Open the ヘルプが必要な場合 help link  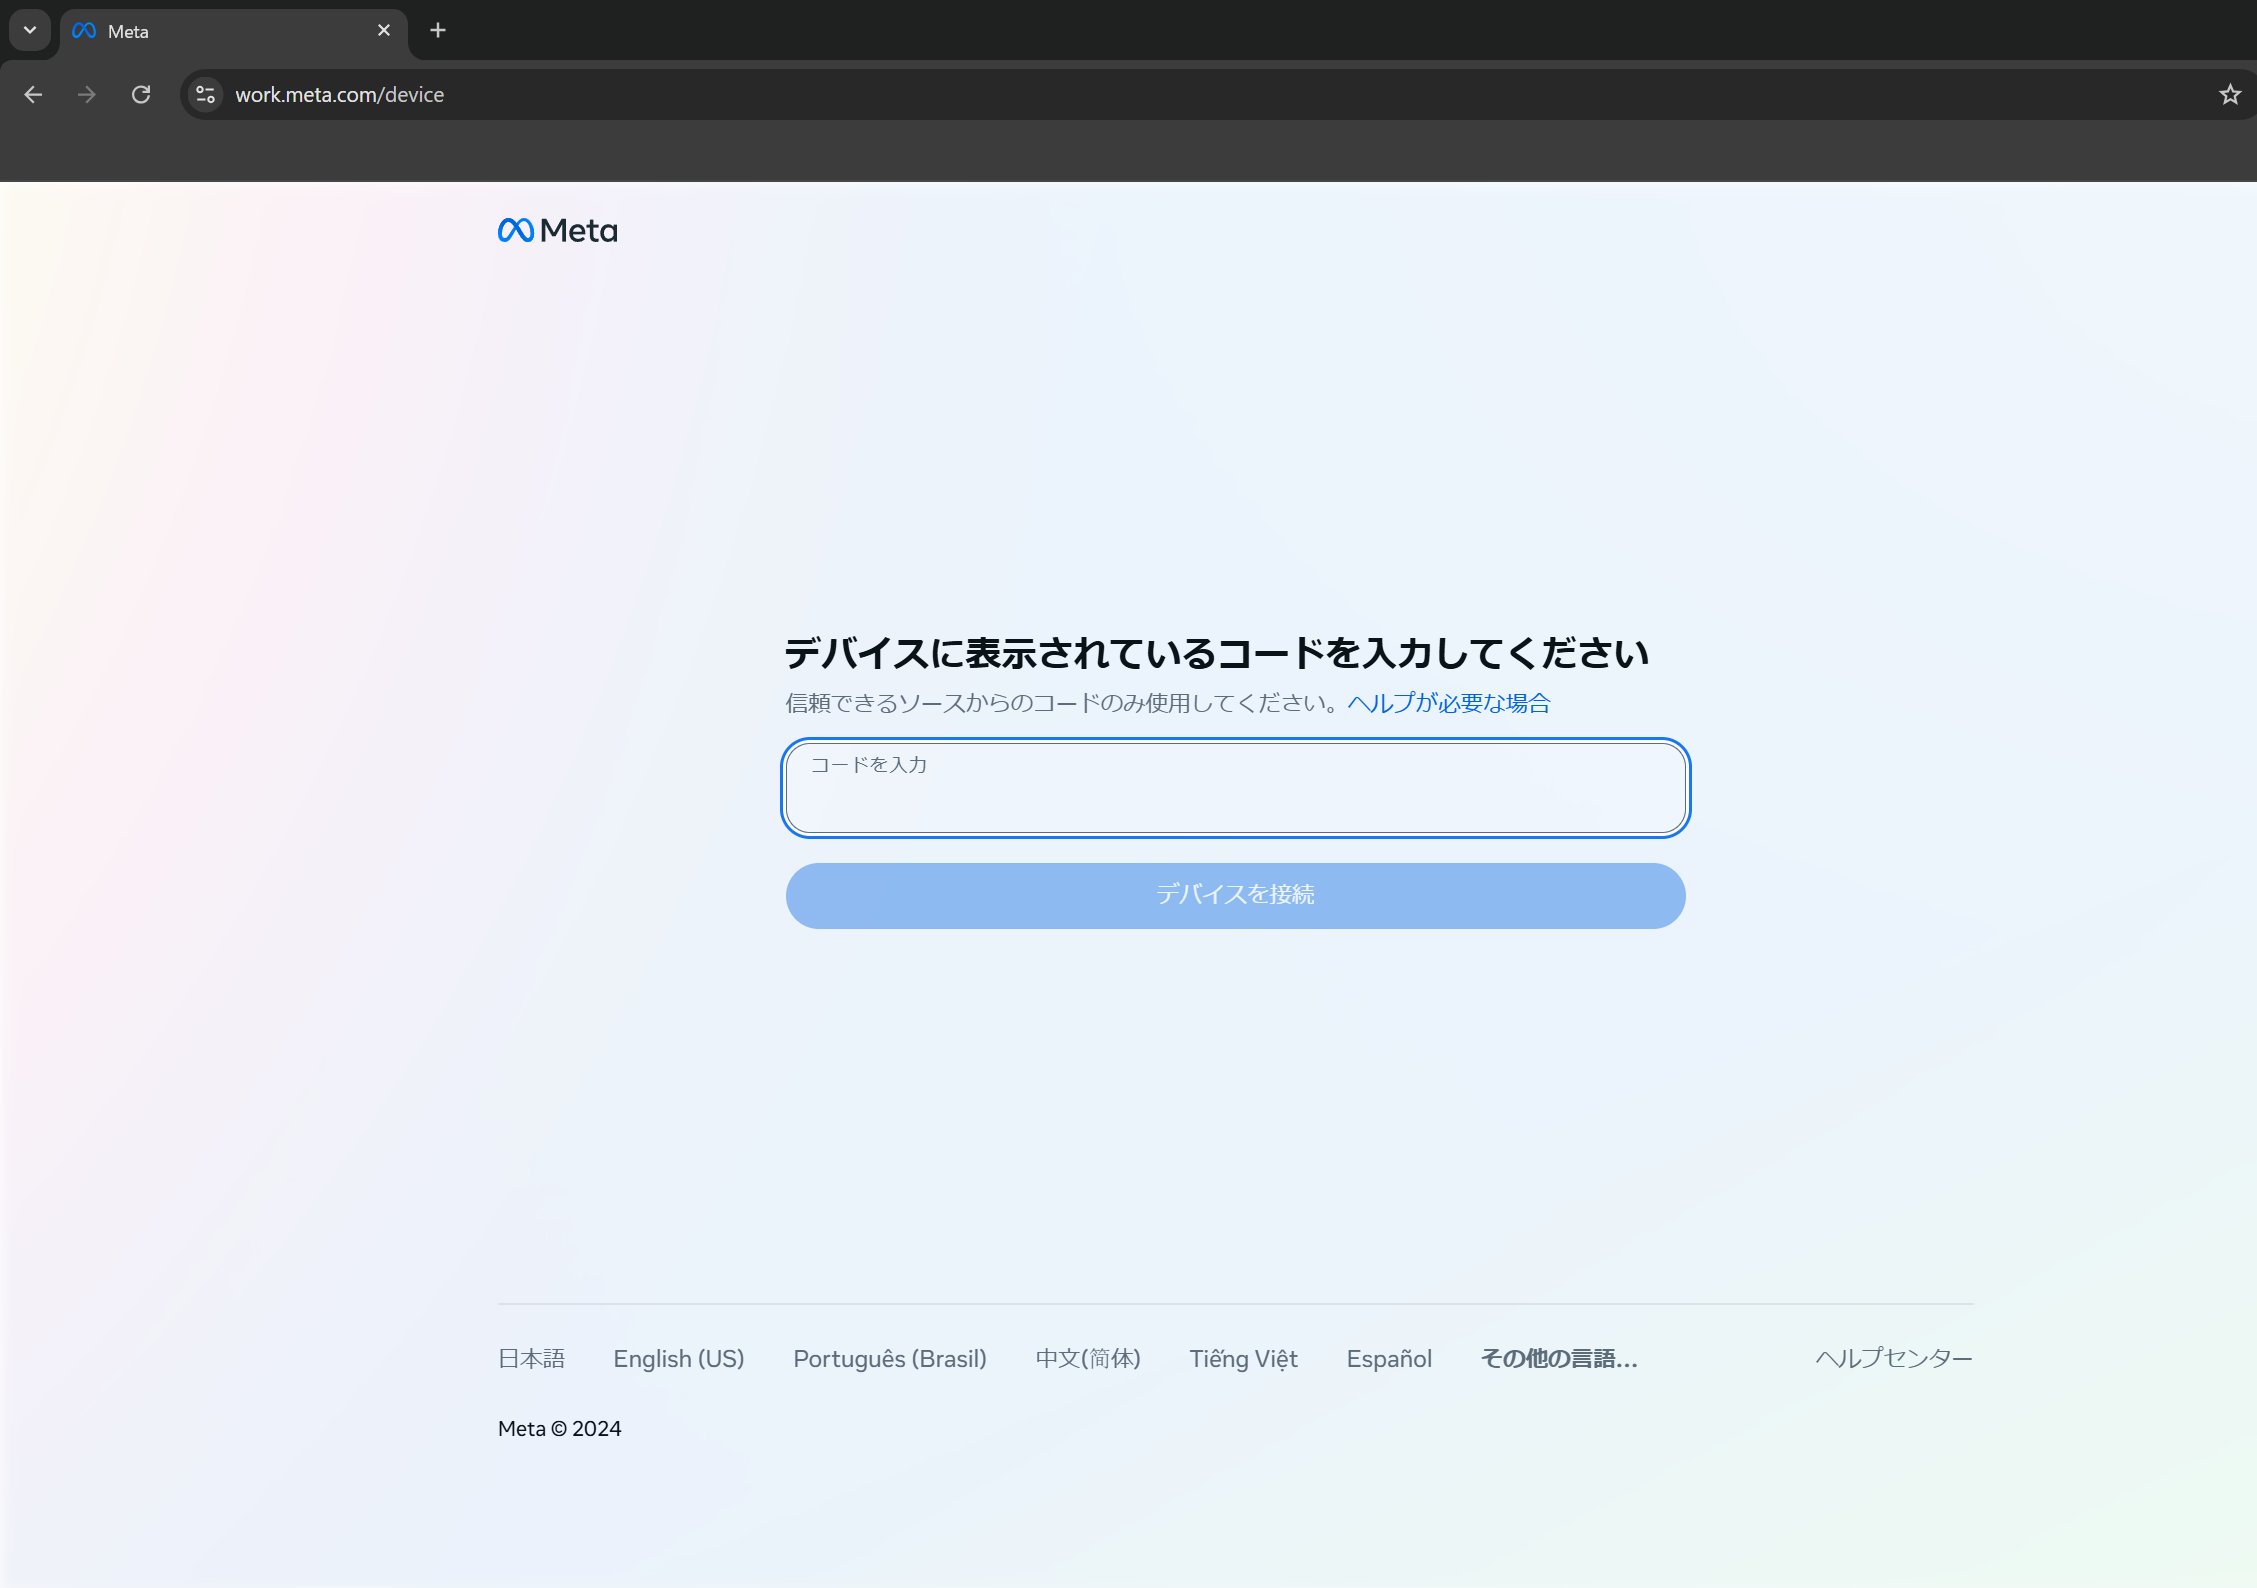click(1448, 703)
